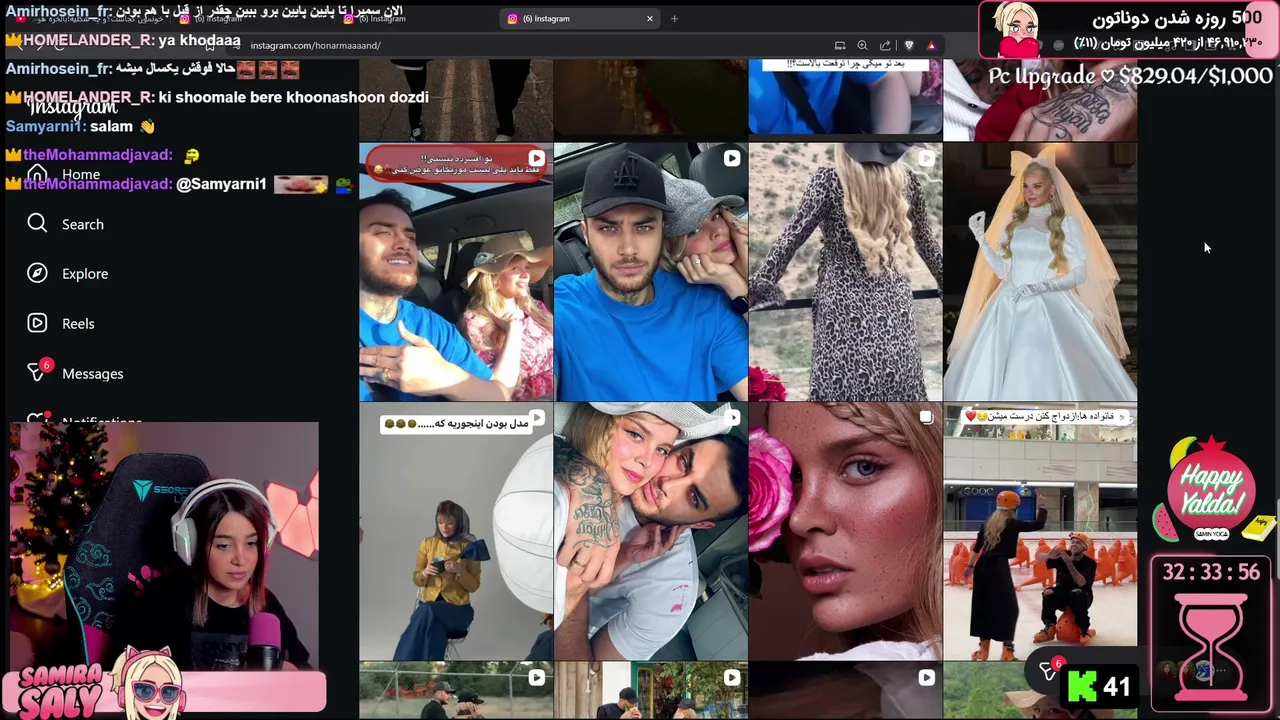Viewport: 1280px width, 720px height.
Task: Open Search in Instagram sidebar
Action: point(66,224)
